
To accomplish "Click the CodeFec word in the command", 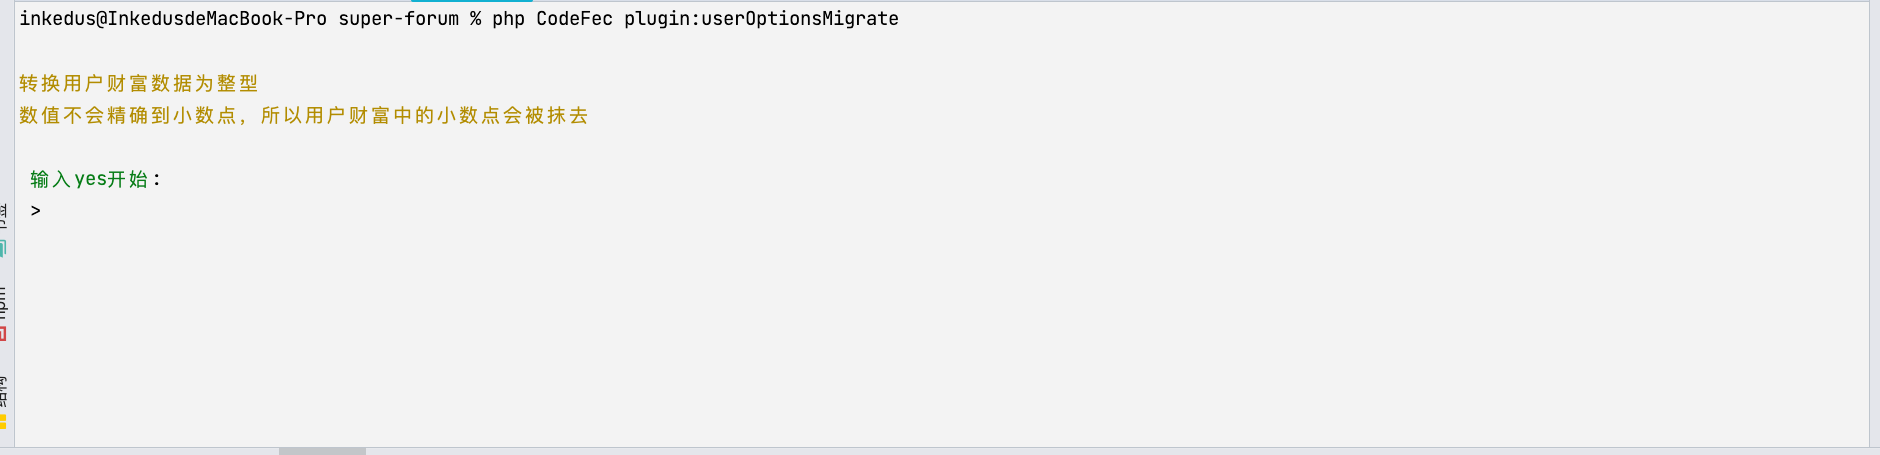I will 574,19.
